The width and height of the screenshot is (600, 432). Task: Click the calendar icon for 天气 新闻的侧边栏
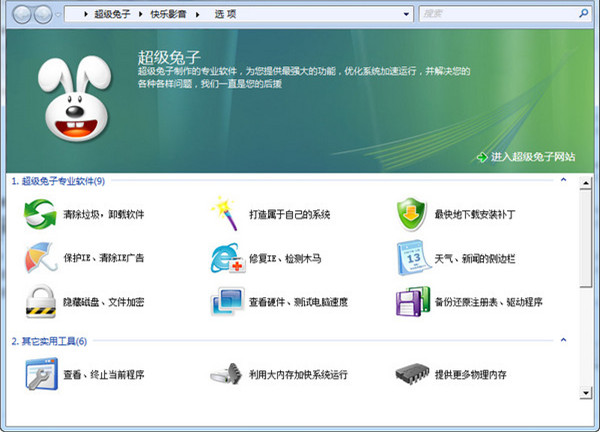[x=413, y=258]
